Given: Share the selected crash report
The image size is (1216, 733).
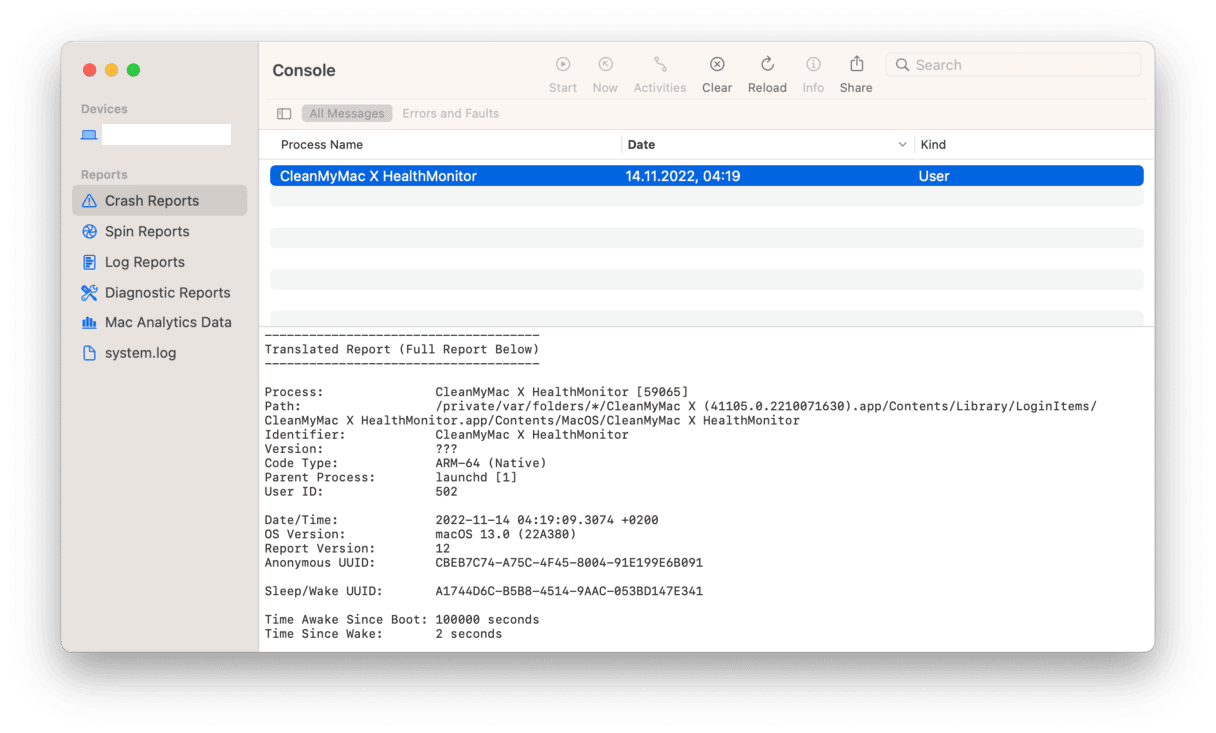Looking at the screenshot, I should click(x=856, y=65).
